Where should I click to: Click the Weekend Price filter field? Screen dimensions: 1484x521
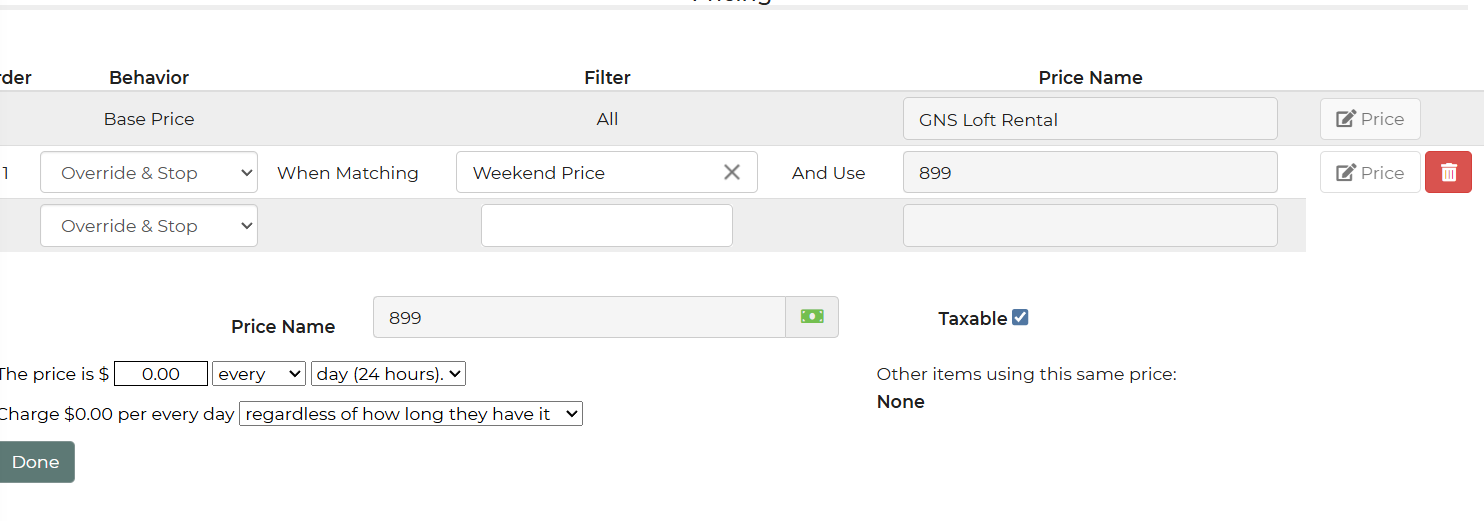click(590, 172)
